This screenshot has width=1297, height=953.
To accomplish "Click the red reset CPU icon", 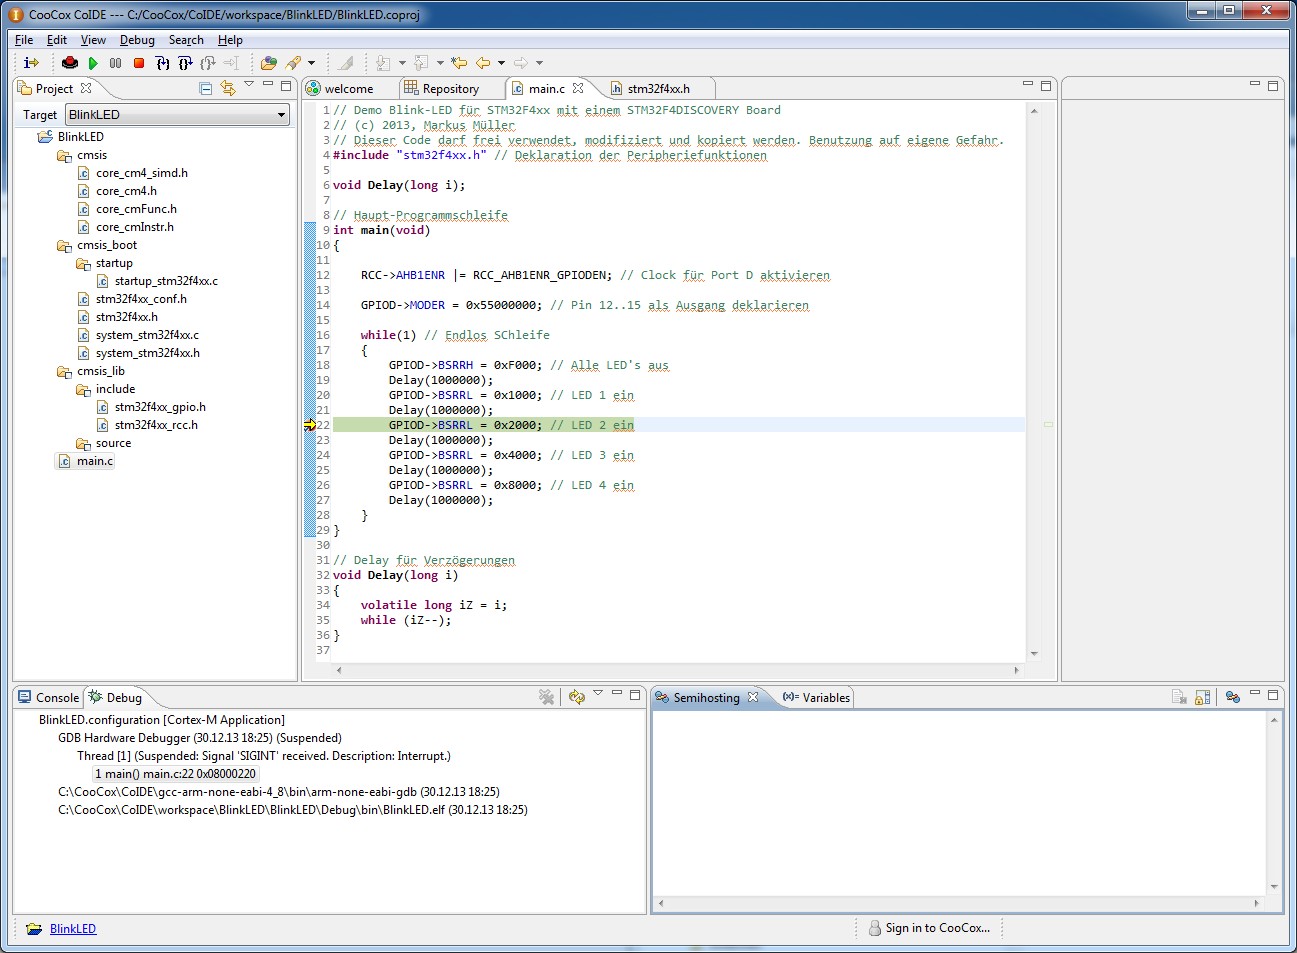I will click(70, 63).
